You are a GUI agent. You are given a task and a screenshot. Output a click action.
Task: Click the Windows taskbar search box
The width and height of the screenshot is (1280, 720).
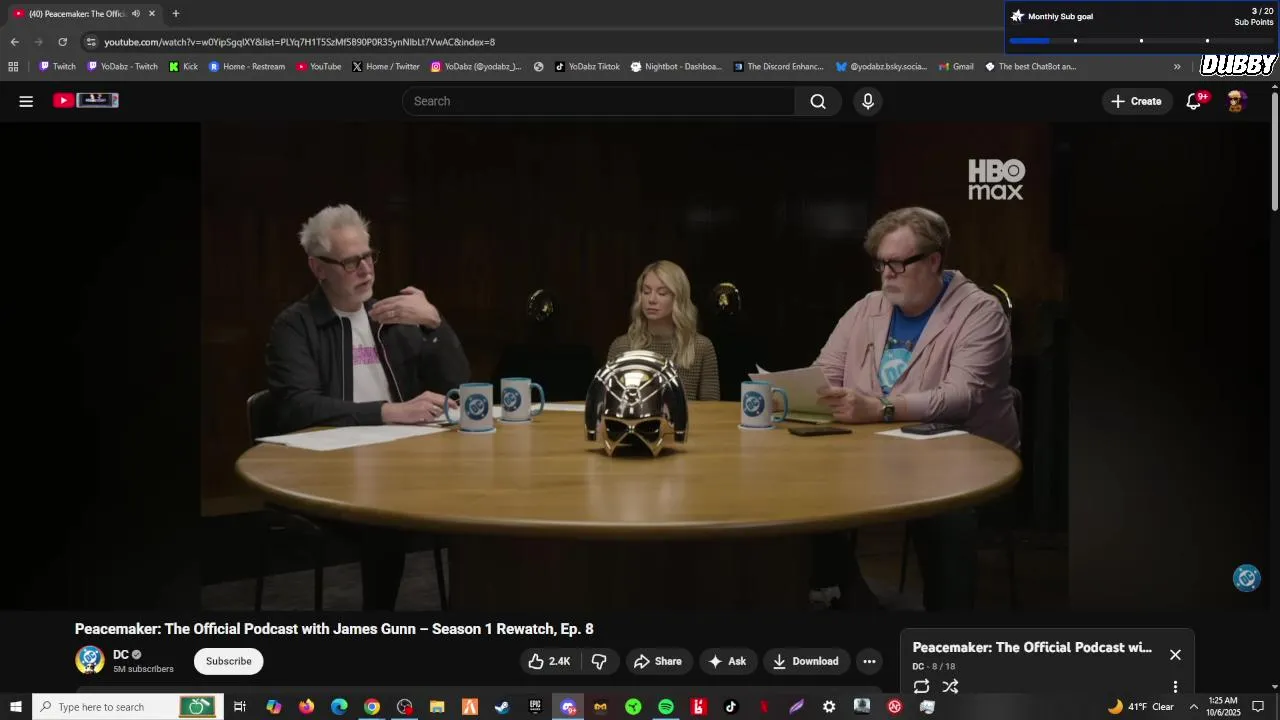[x=127, y=707]
